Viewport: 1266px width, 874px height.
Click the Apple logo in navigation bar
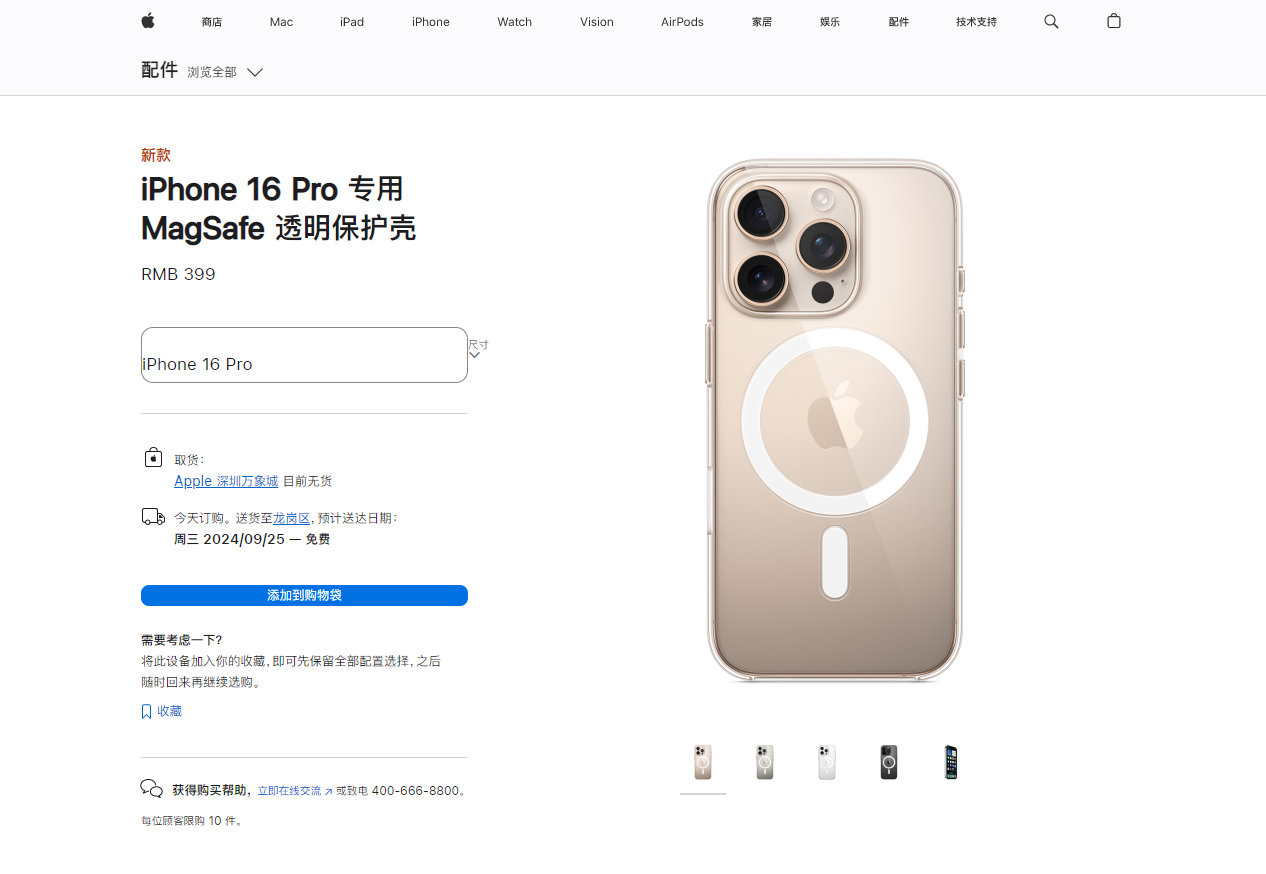148,21
